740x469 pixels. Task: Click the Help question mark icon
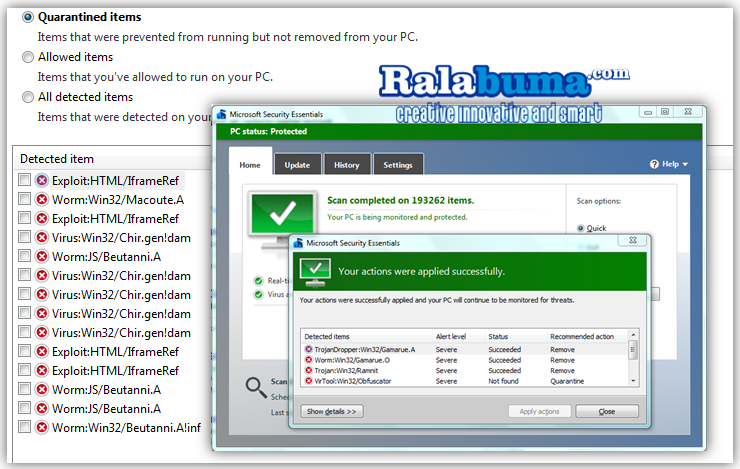(654, 164)
